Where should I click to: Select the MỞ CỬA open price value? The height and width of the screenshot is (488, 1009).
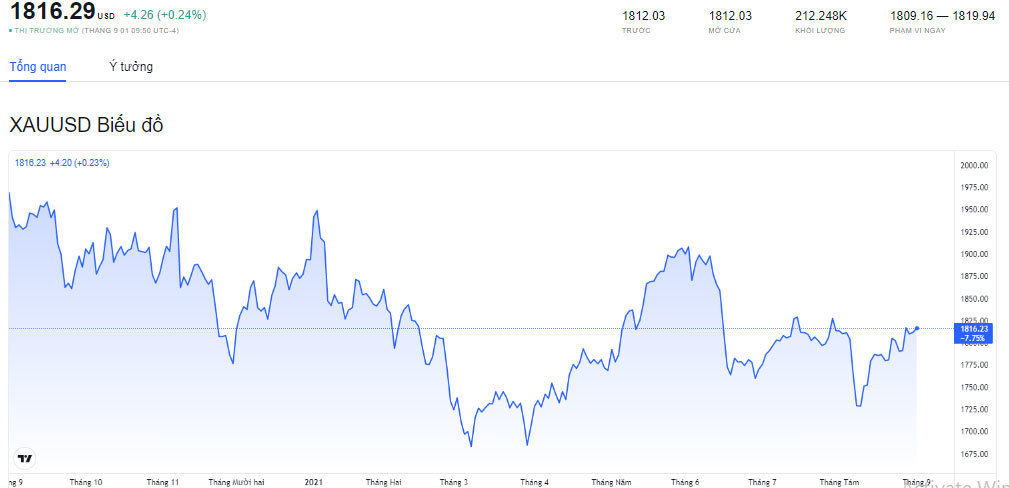730,16
